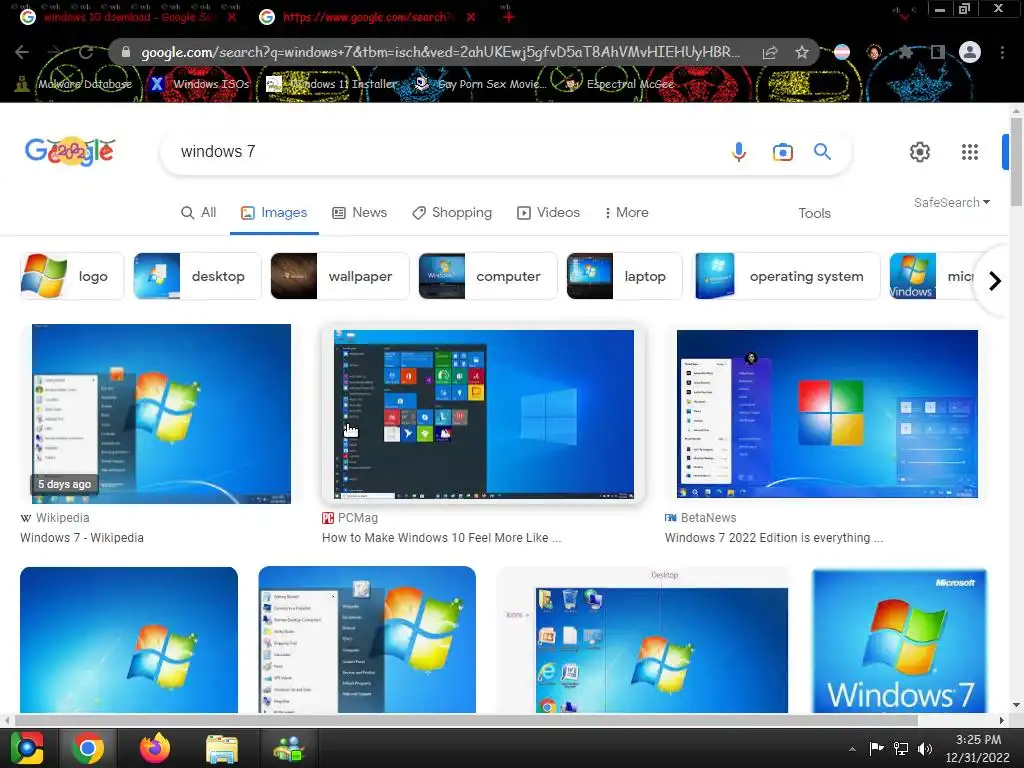
Task: Open the Microsoft Windows 7 box art thumbnail
Action: click(x=899, y=641)
